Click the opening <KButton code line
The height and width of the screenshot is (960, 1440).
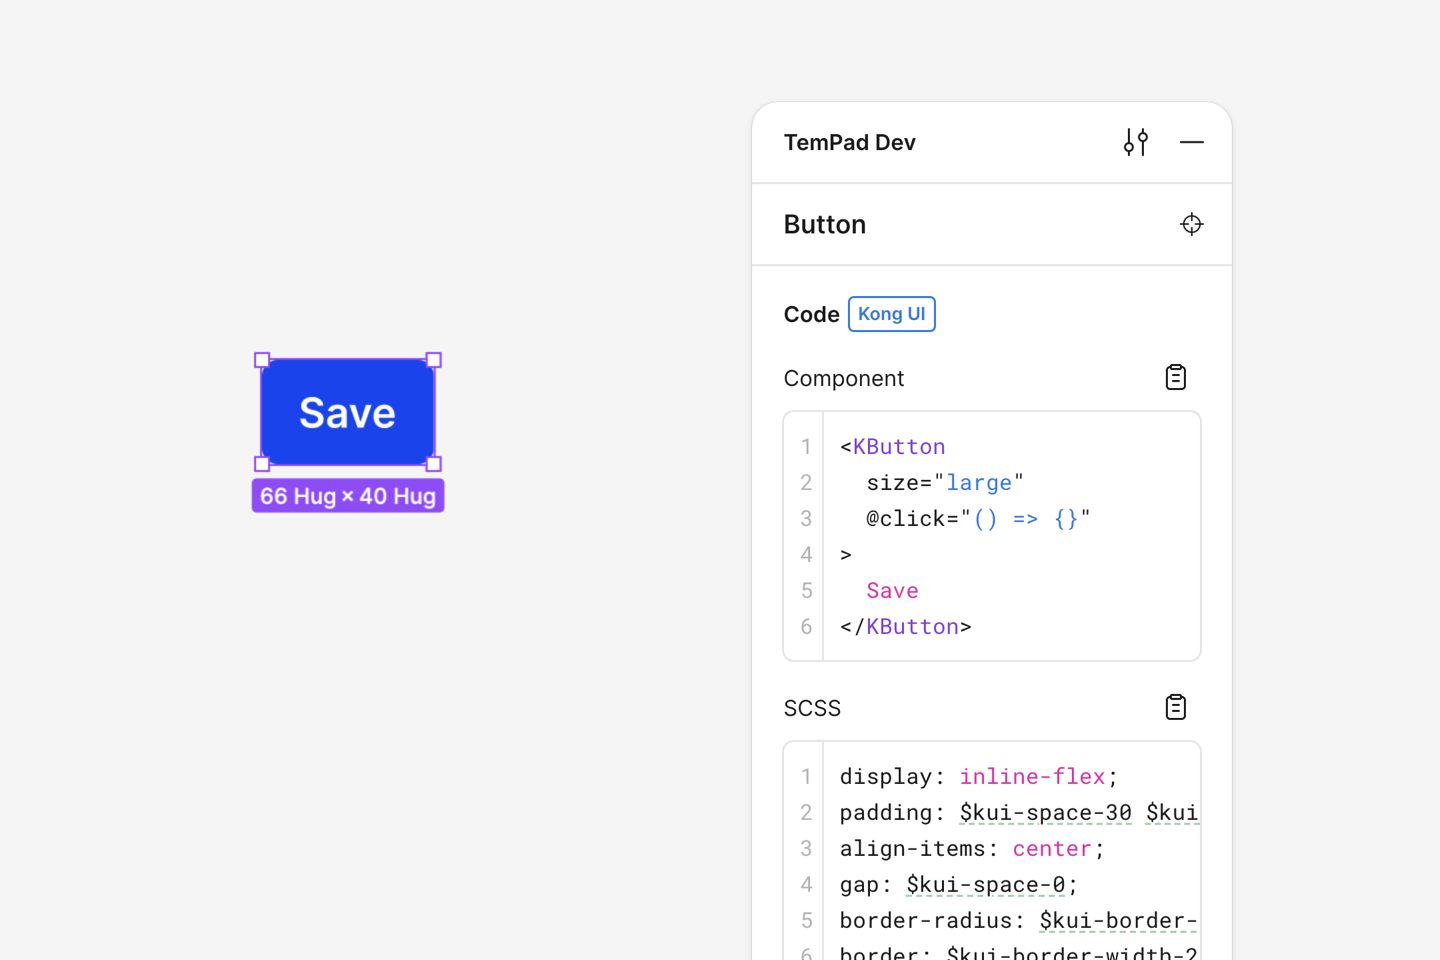[893, 446]
